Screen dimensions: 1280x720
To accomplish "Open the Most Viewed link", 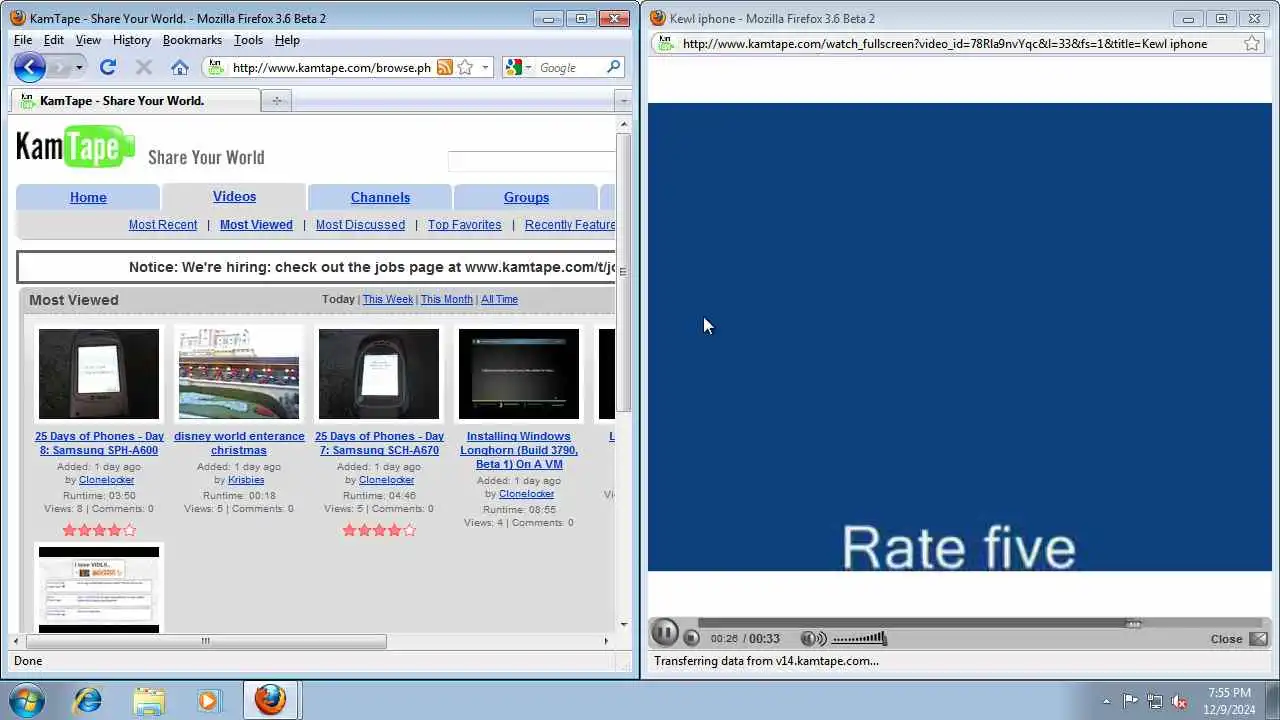I will 256,224.
